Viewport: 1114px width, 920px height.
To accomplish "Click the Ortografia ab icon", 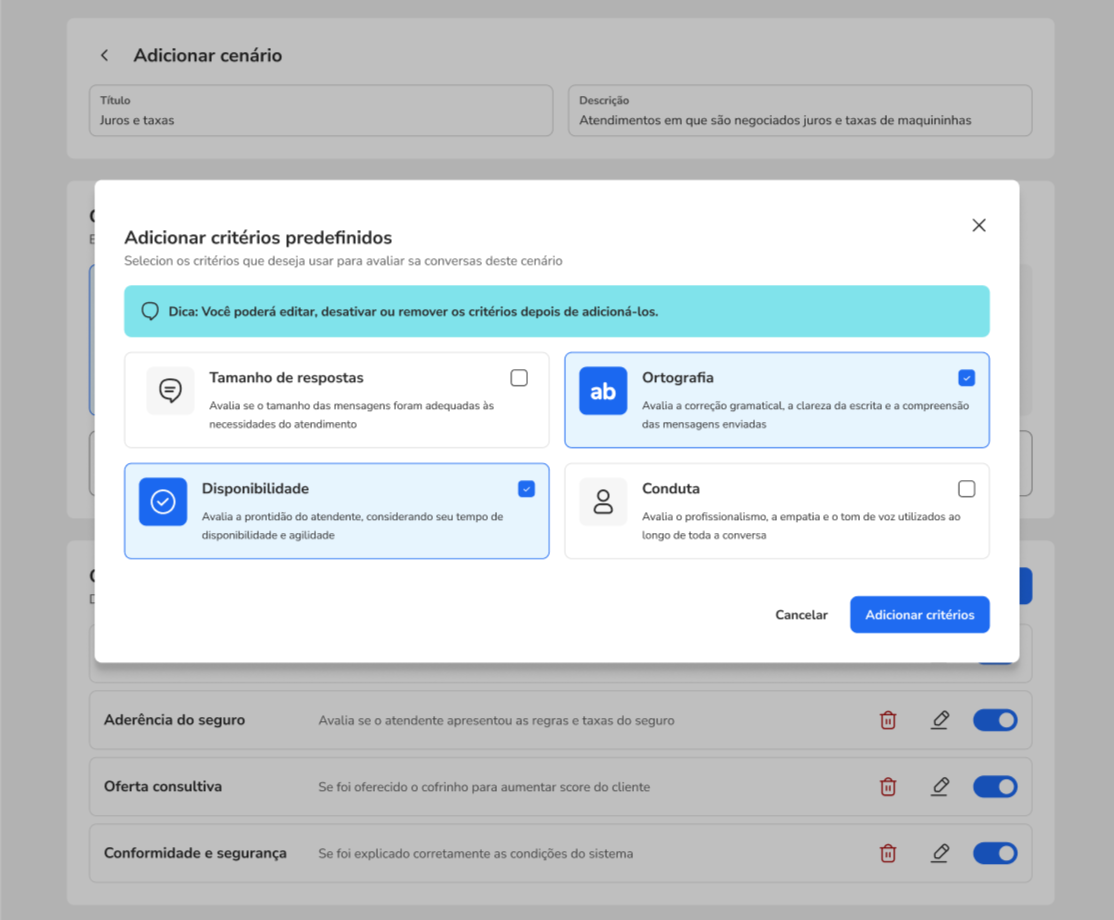I will pos(602,391).
